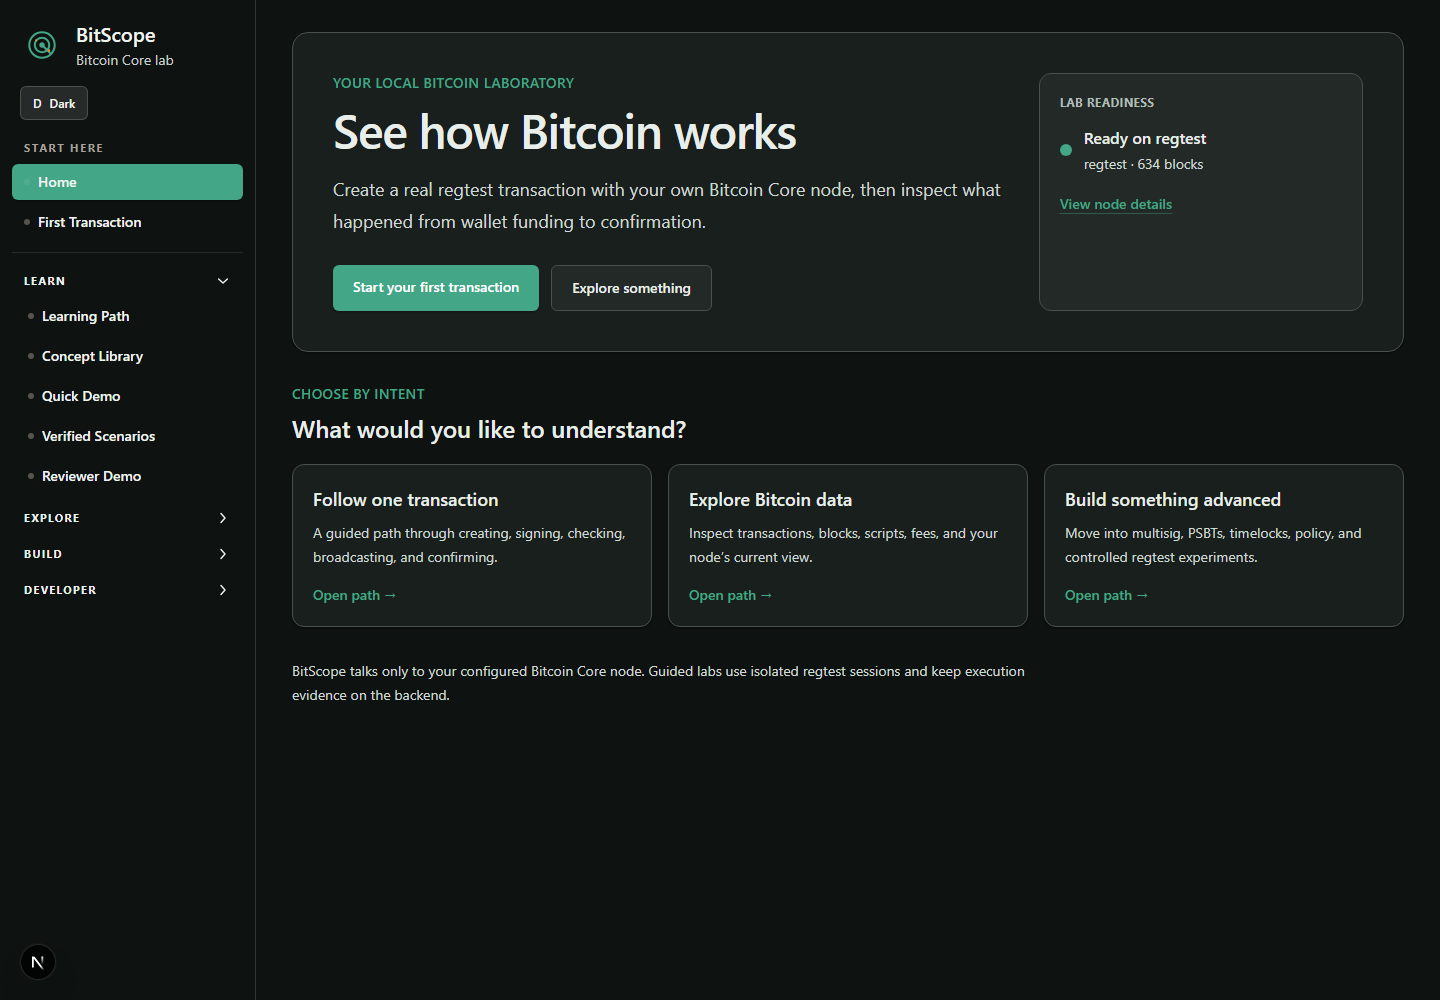Click the BitScope title text

pyautogui.click(x=116, y=35)
